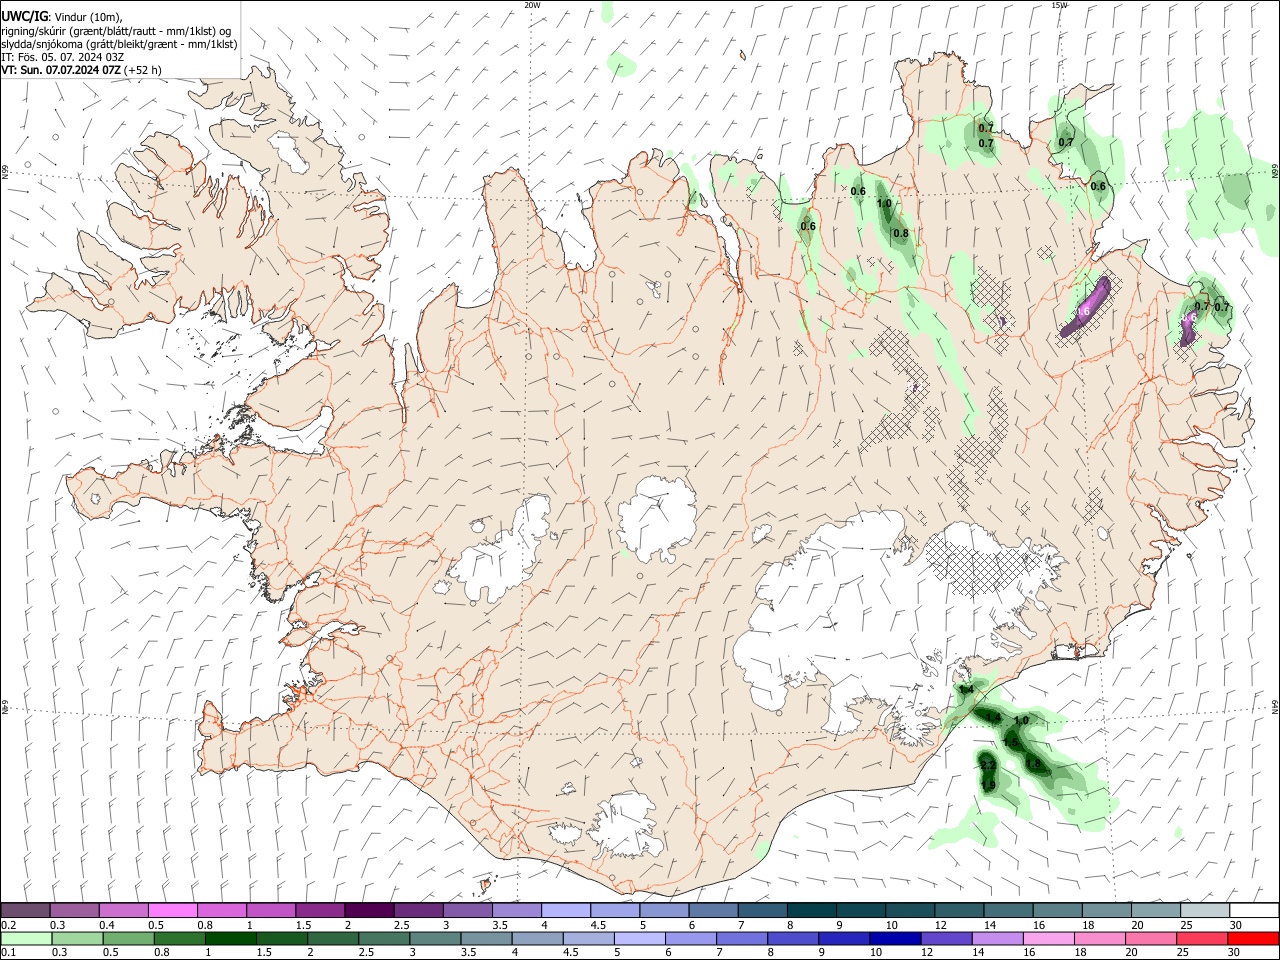Click the top-row dark teal swatch starting at 8

click(x=812, y=911)
